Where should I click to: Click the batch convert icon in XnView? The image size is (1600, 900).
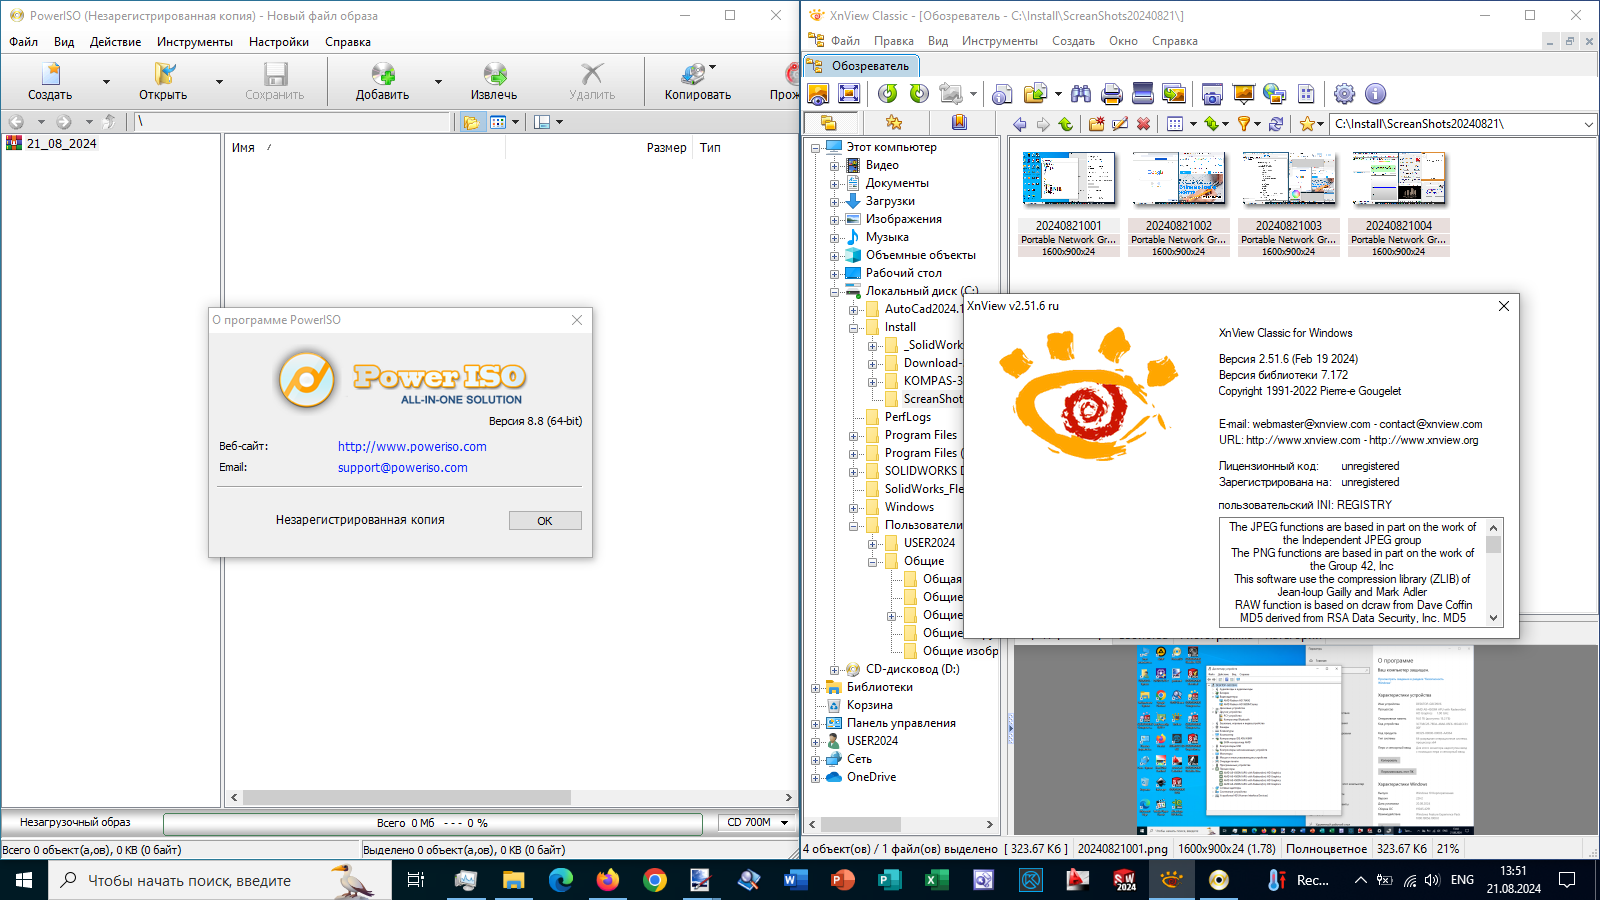point(1174,94)
